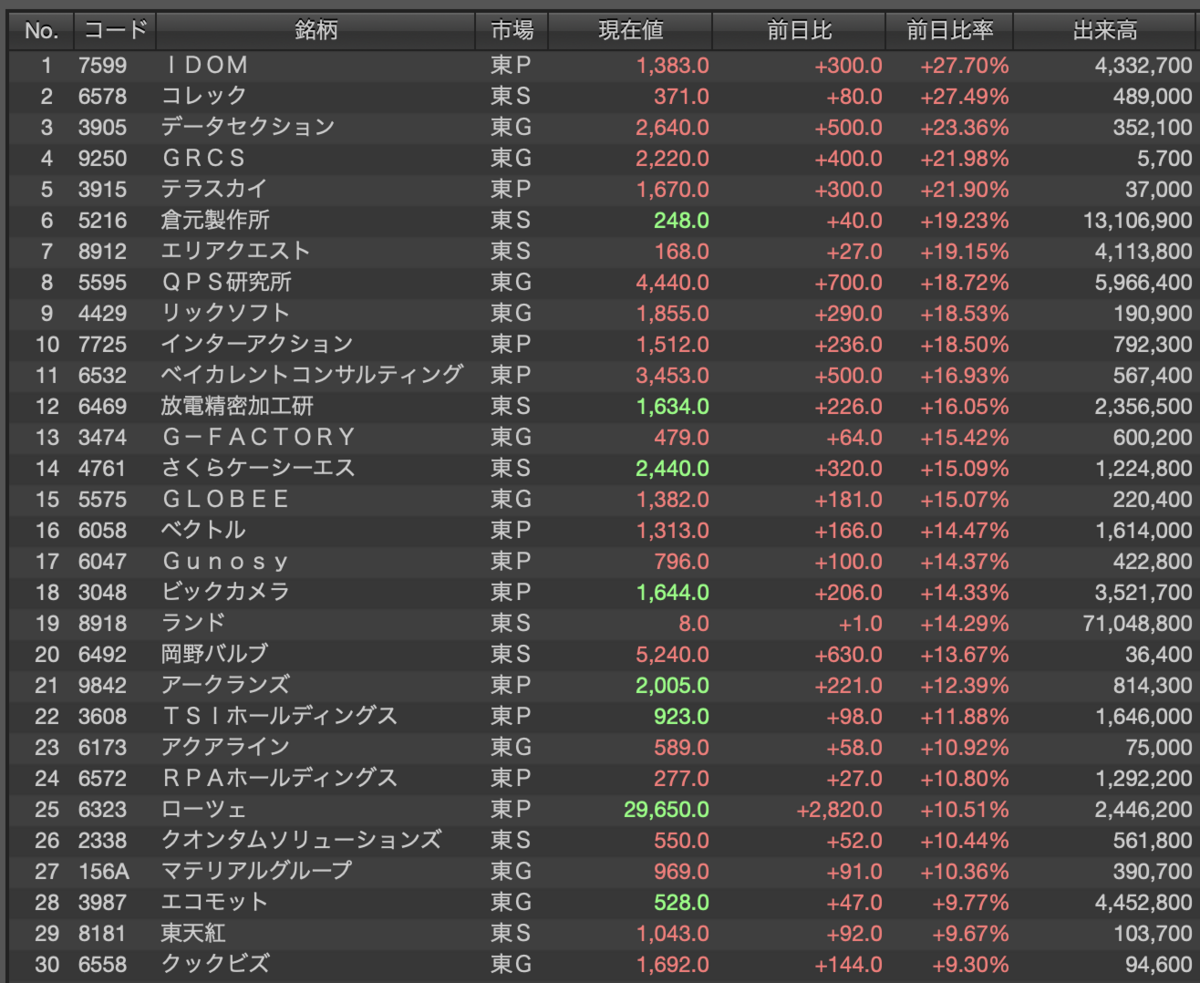Select クオンタムソリューションズ stock name
The width and height of the screenshot is (1200, 983).
coord(301,840)
